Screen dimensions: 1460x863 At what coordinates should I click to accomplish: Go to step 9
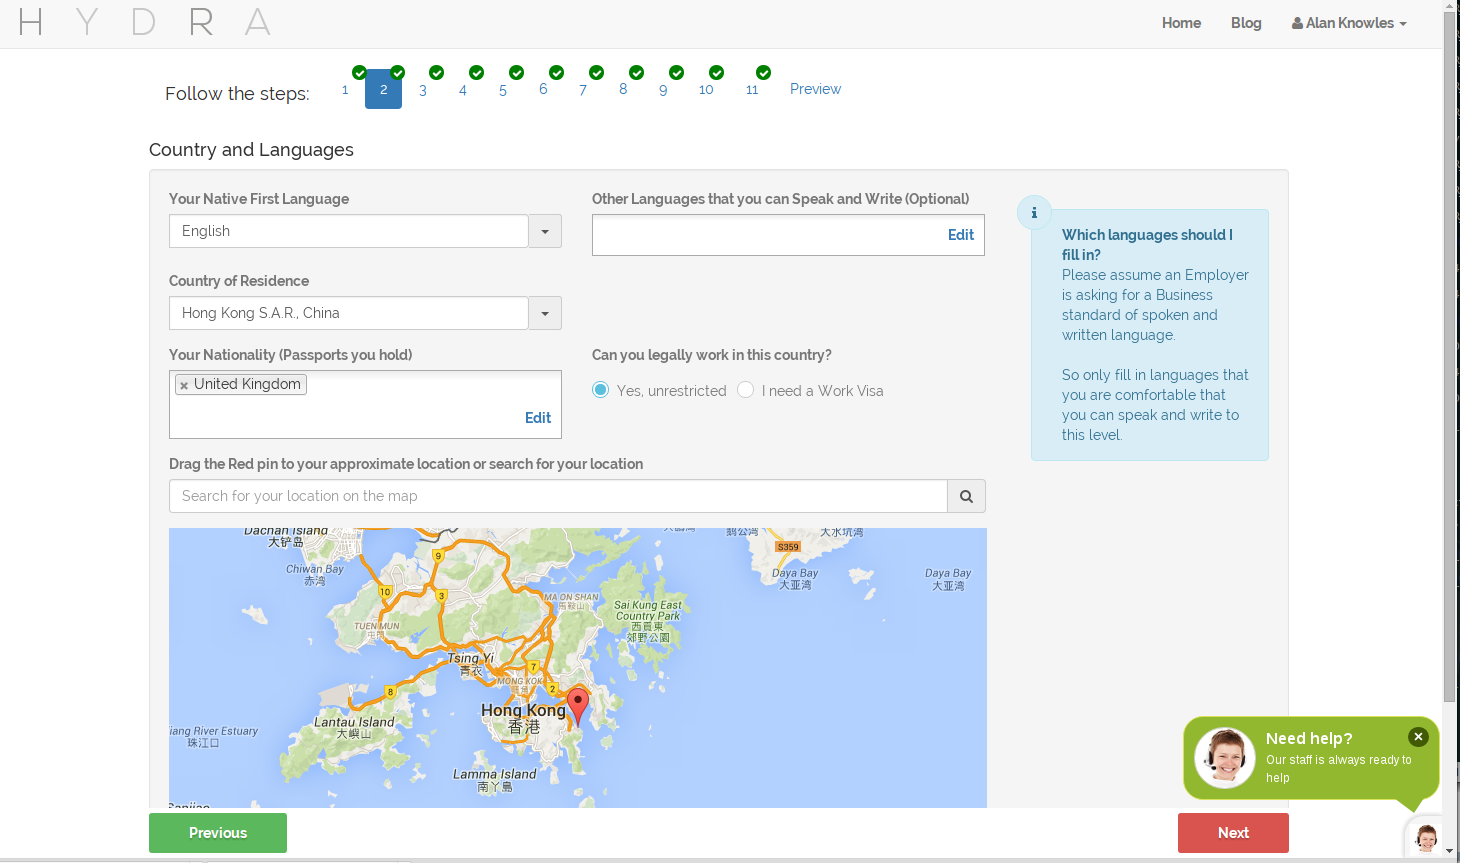(x=663, y=90)
